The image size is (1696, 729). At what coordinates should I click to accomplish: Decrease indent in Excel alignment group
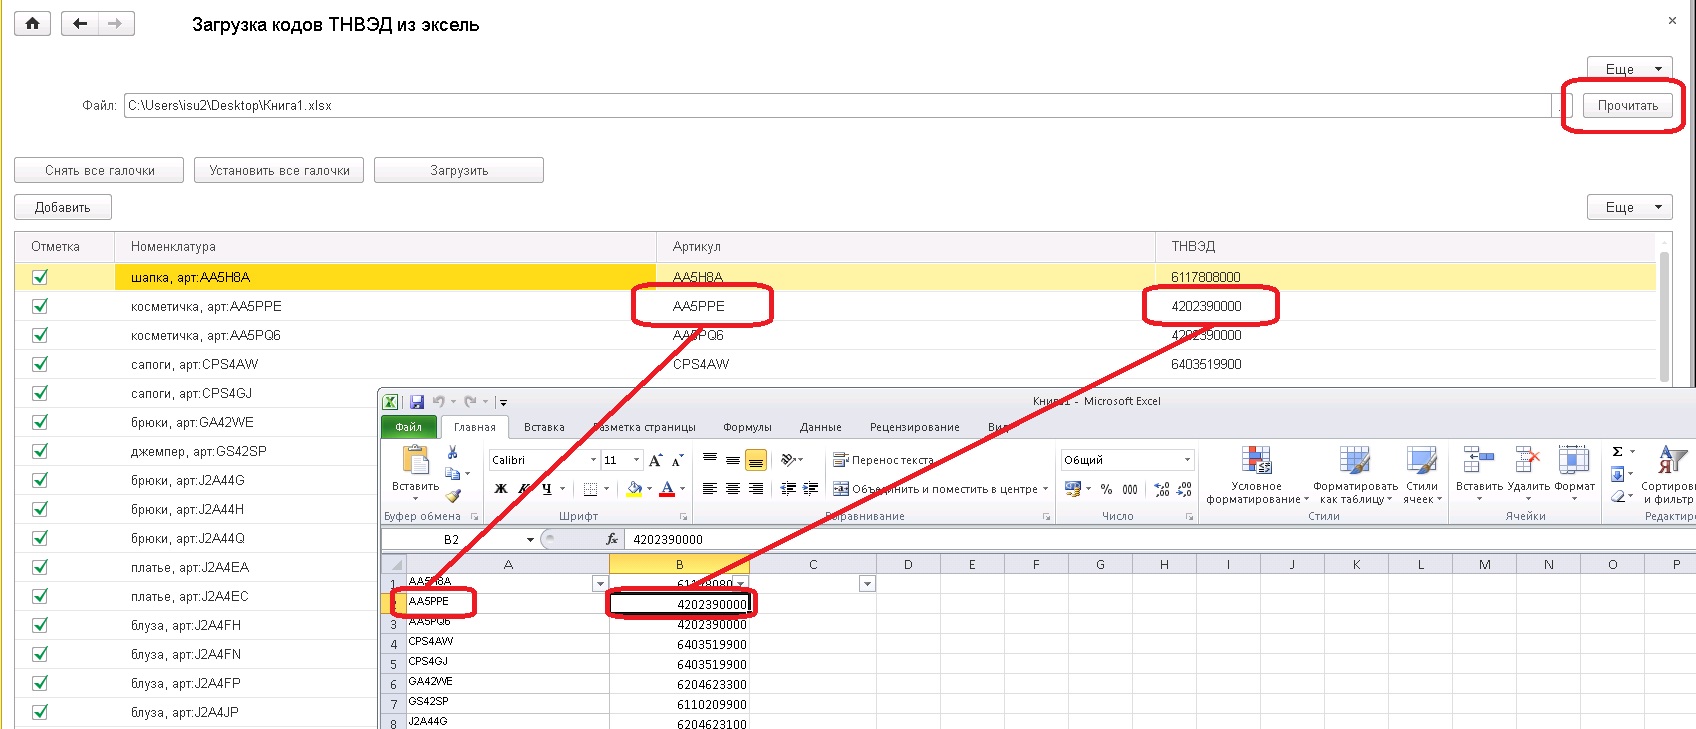(788, 489)
